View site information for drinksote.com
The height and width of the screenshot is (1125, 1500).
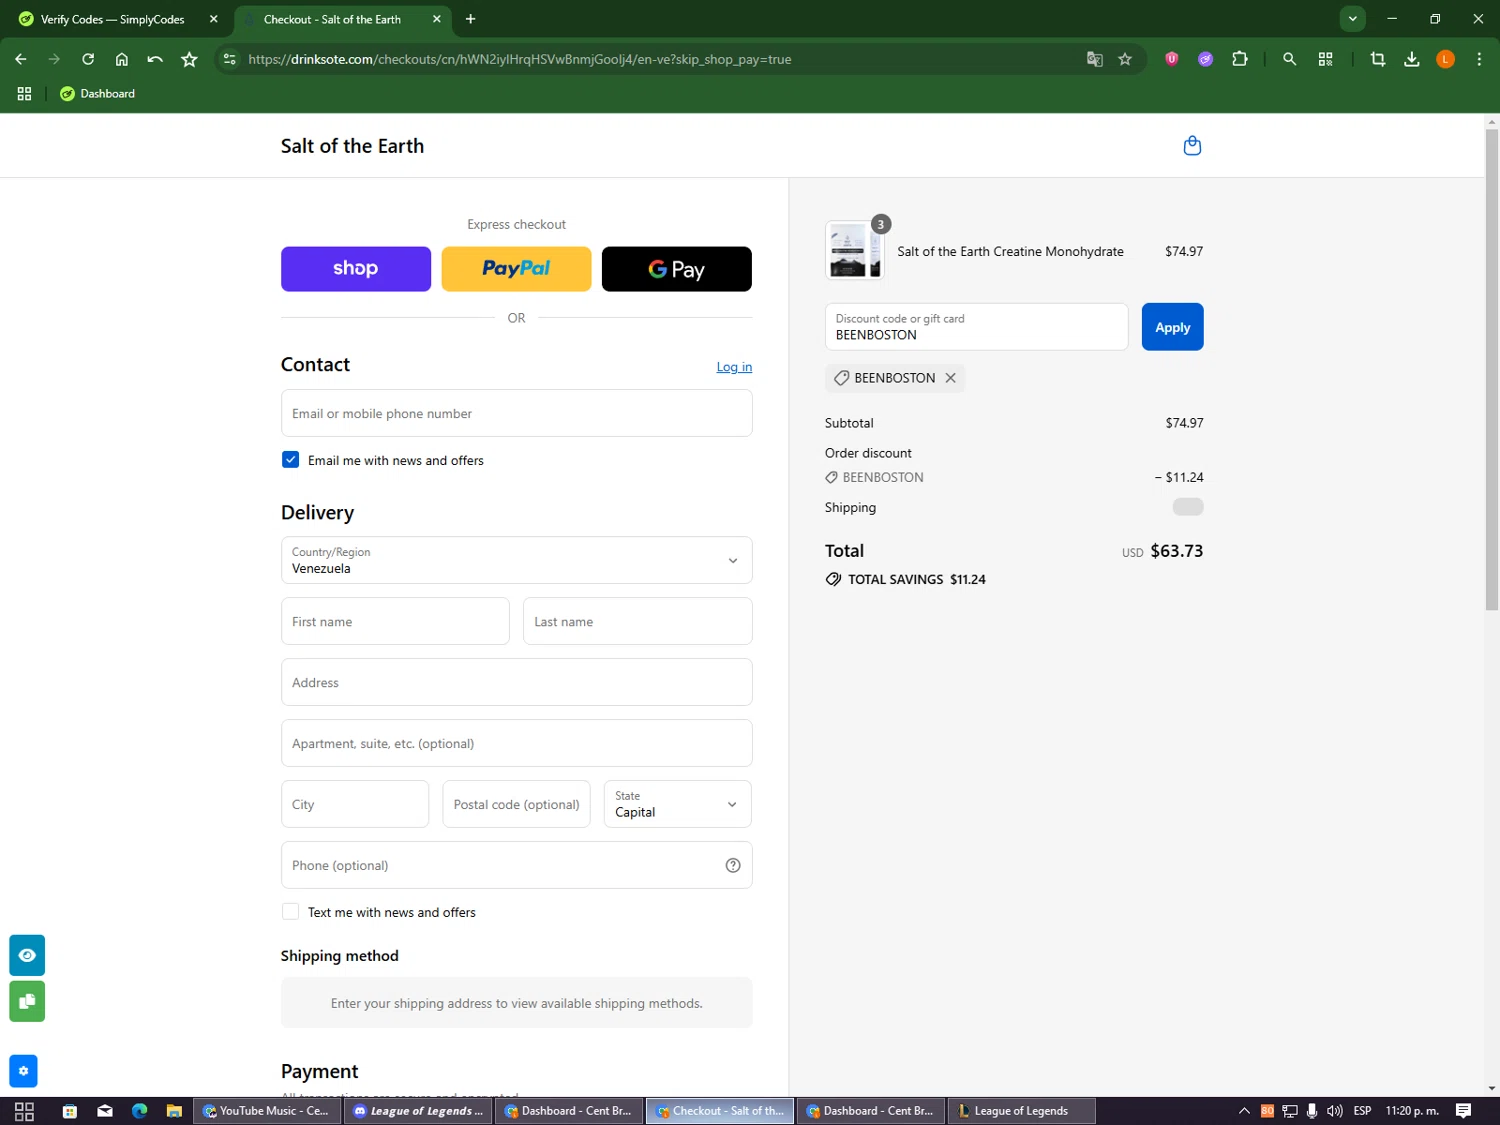[x=230, y=59]
